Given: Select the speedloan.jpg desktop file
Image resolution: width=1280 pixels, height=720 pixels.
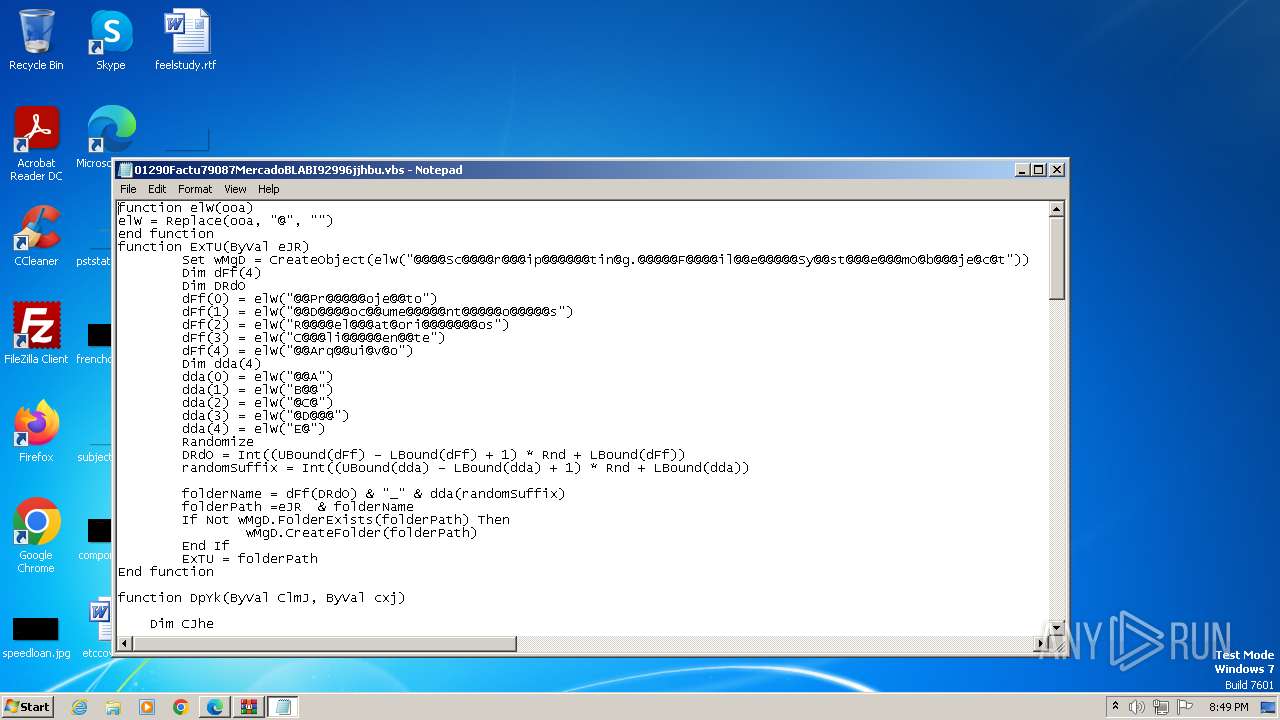Looking at the screenshot, I should tap(36, 638).
